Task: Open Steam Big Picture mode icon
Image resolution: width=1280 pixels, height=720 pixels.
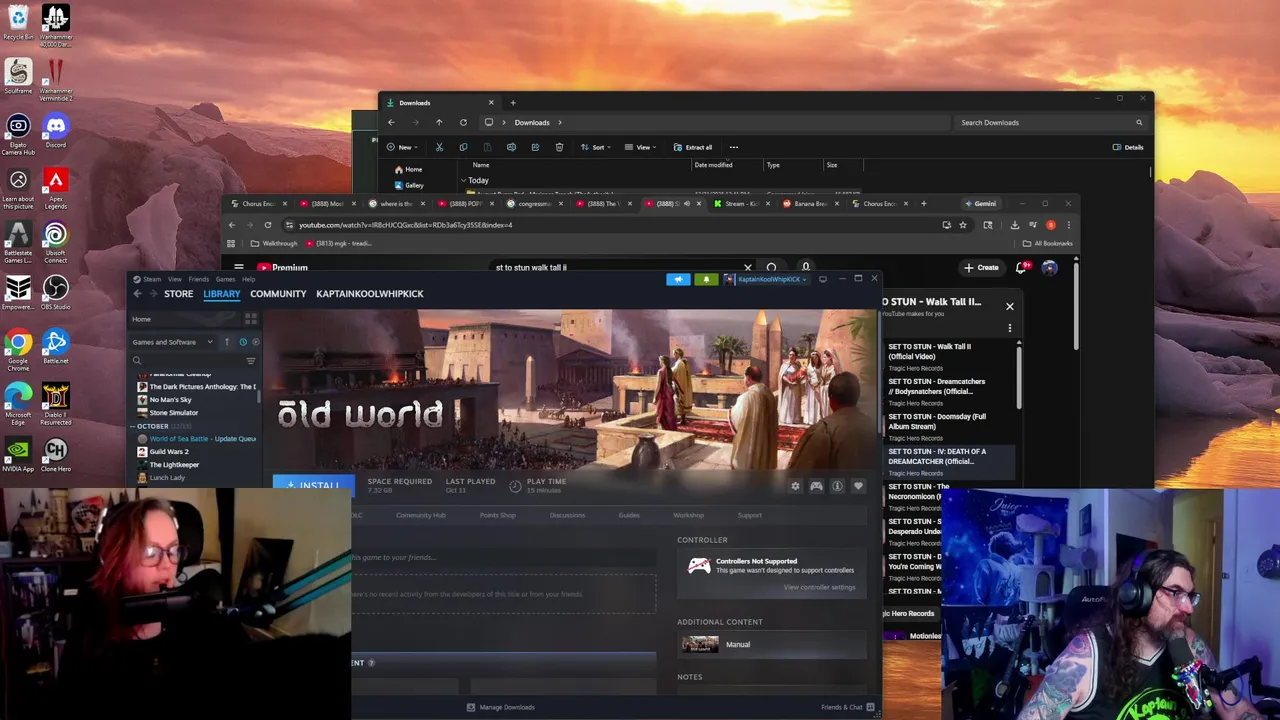Action: pos(823,279)
